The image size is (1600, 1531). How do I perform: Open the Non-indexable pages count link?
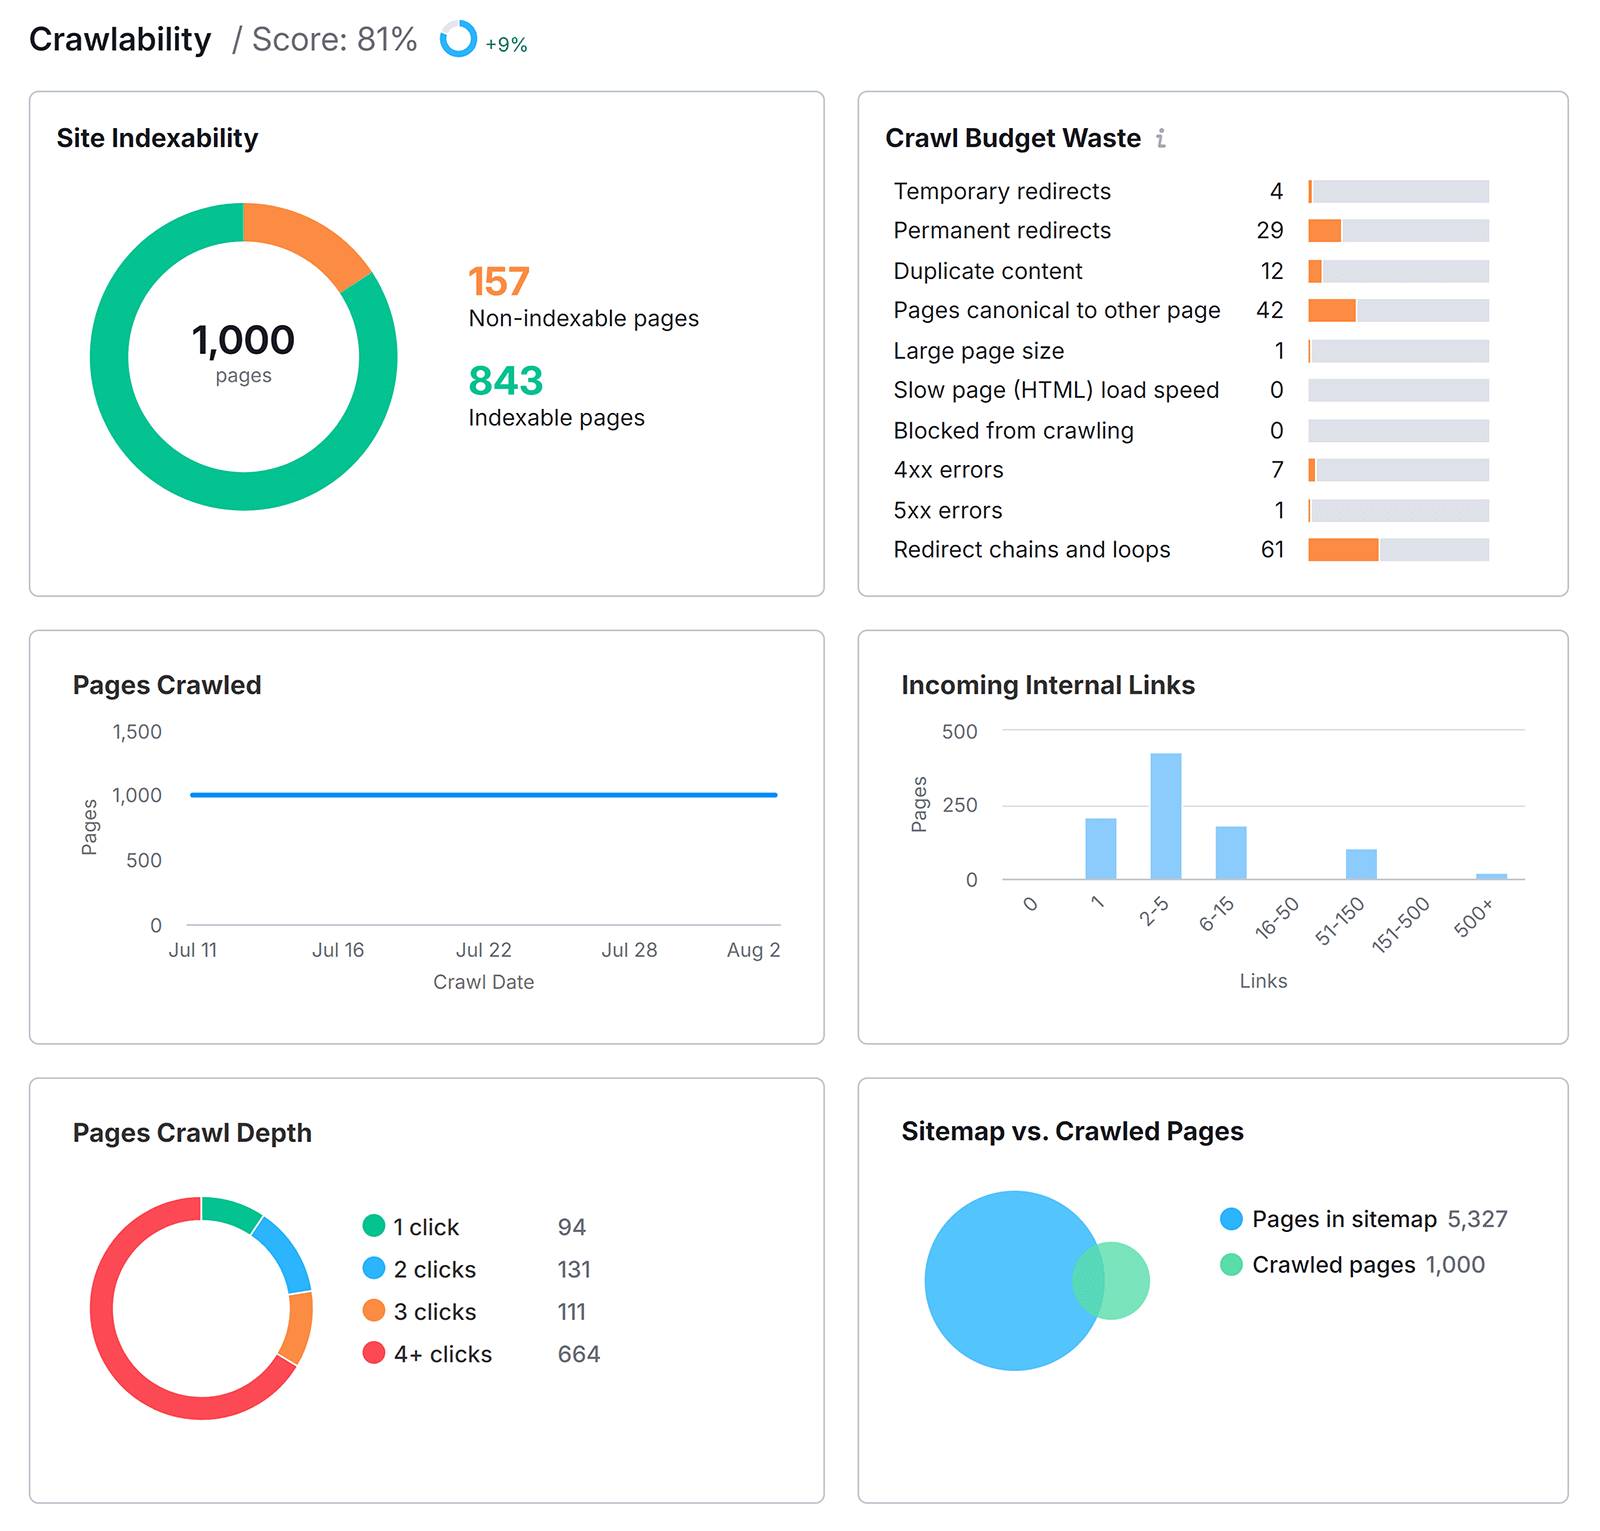(x=500, y=281)
